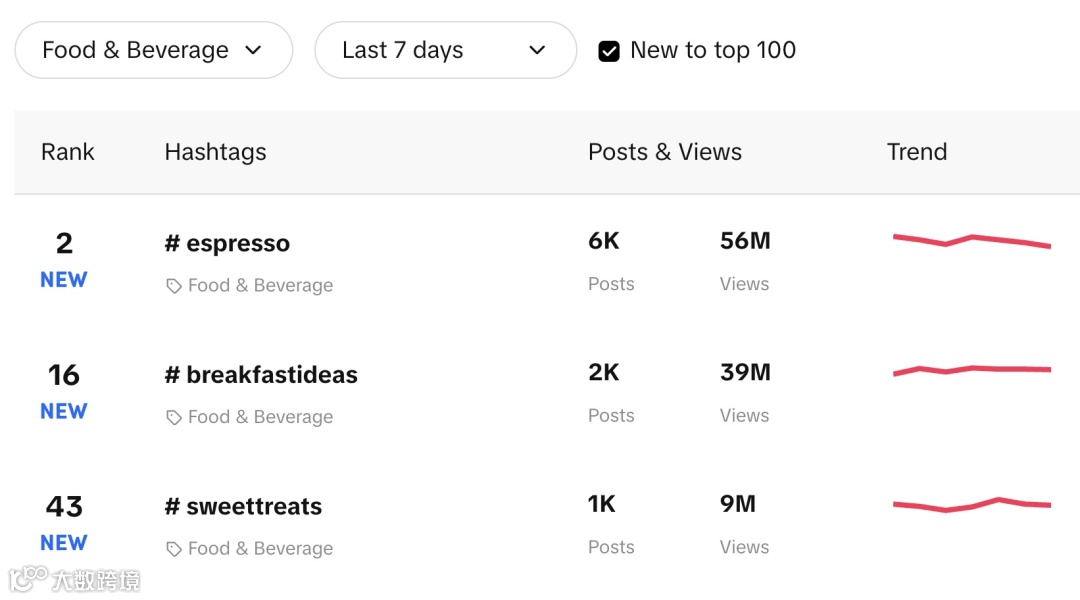This screenshot has width=1080, height=600.
Task: Open the # breakfastideas hashtag link
Action: [x=261, y=375]
